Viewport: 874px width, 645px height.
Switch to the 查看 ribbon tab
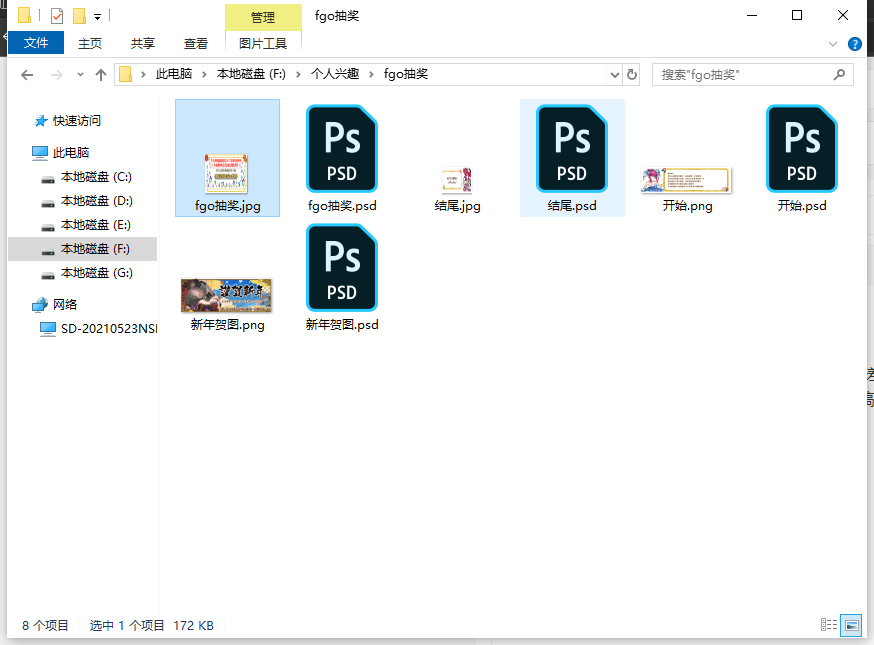(x=196, y=43)
